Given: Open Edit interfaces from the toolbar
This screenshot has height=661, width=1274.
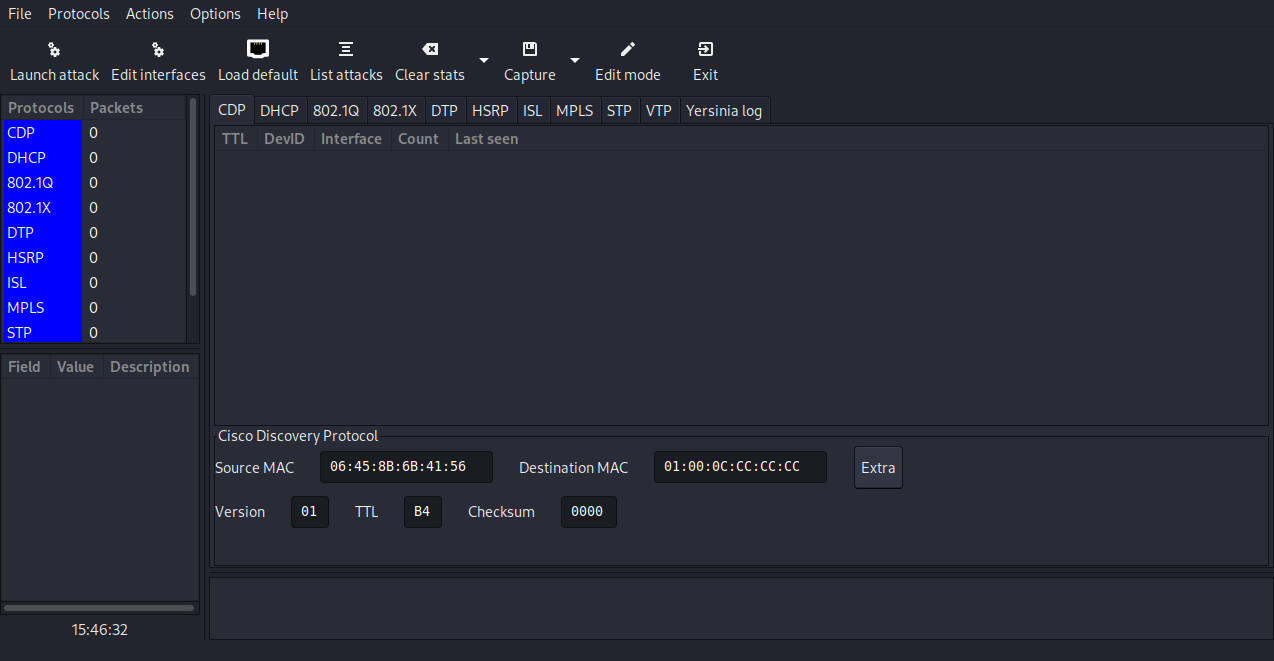Looking at the screenshot, I should [158, 50].
